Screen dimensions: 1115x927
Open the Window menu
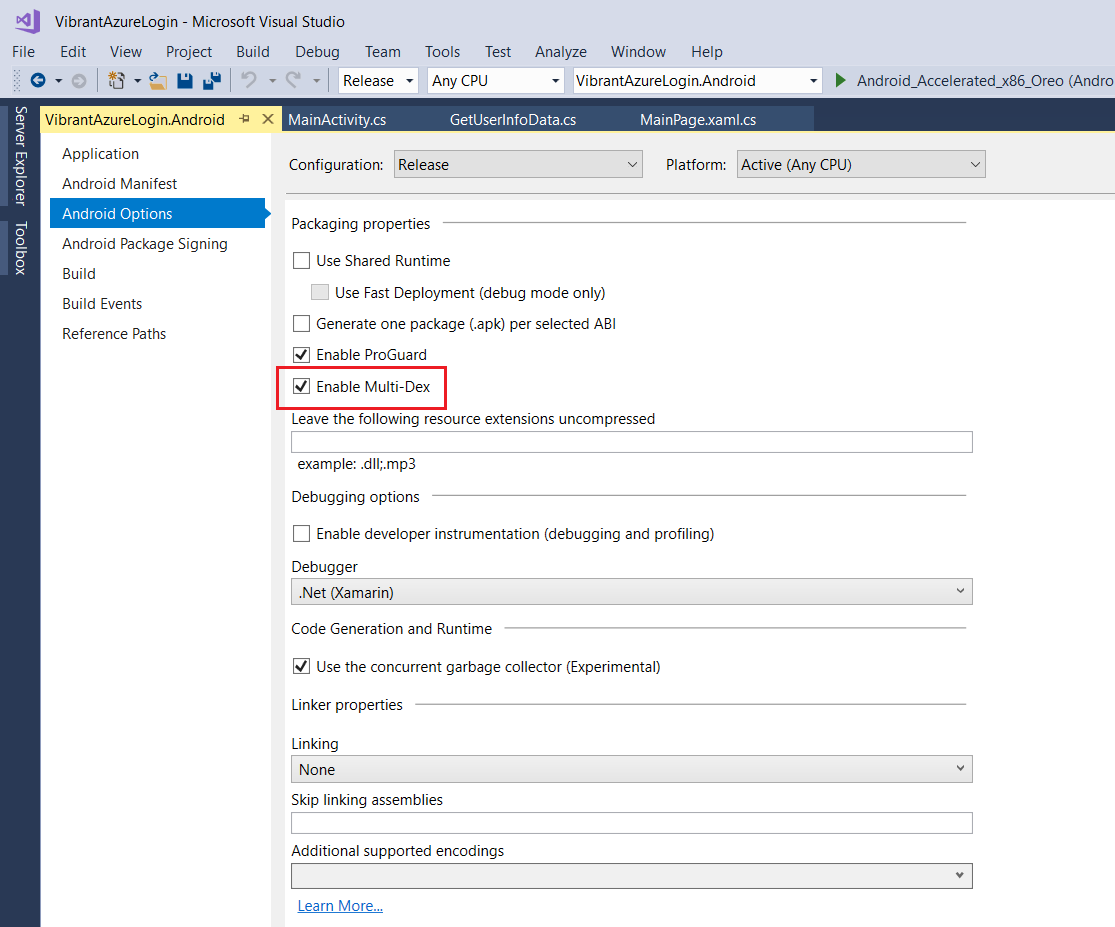coord(638,52)
